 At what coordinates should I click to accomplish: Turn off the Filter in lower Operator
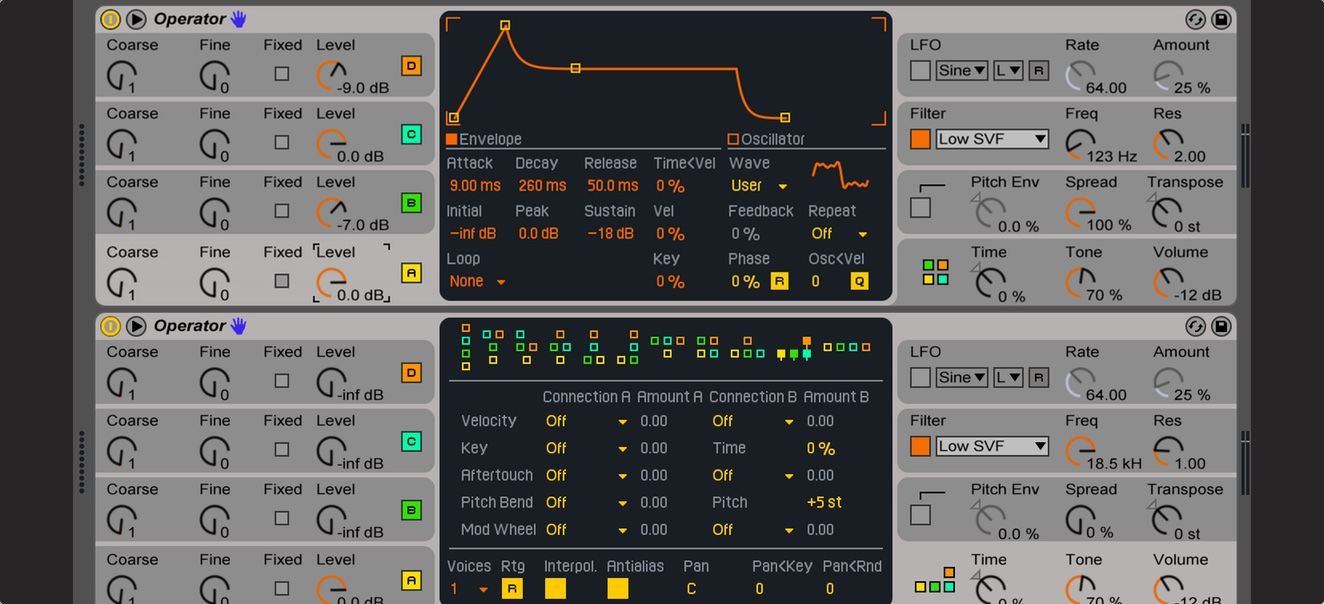click(x=920, y=446)
